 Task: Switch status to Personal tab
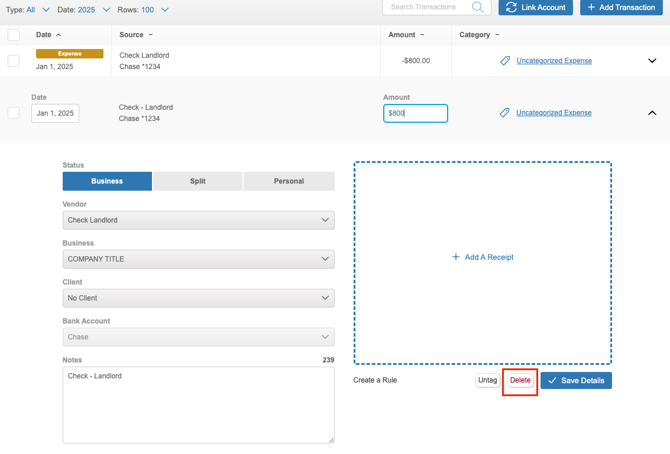point(288,181)
